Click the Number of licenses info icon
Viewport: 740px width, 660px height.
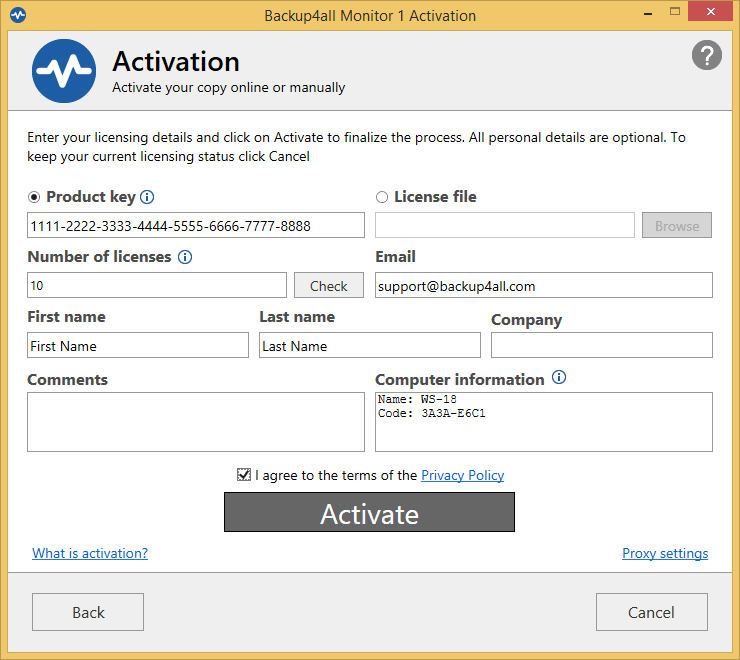point(185,257)
